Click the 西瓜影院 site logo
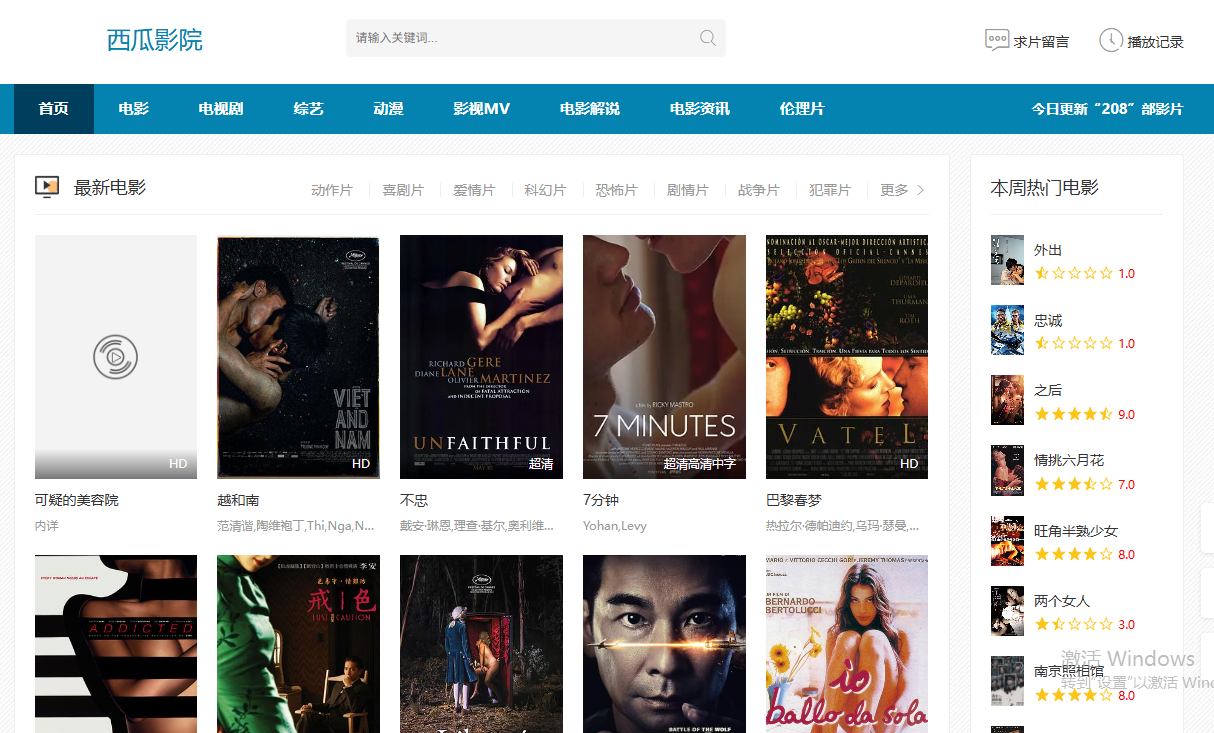This screenshot has height=733, width=1214. point(154,40)
